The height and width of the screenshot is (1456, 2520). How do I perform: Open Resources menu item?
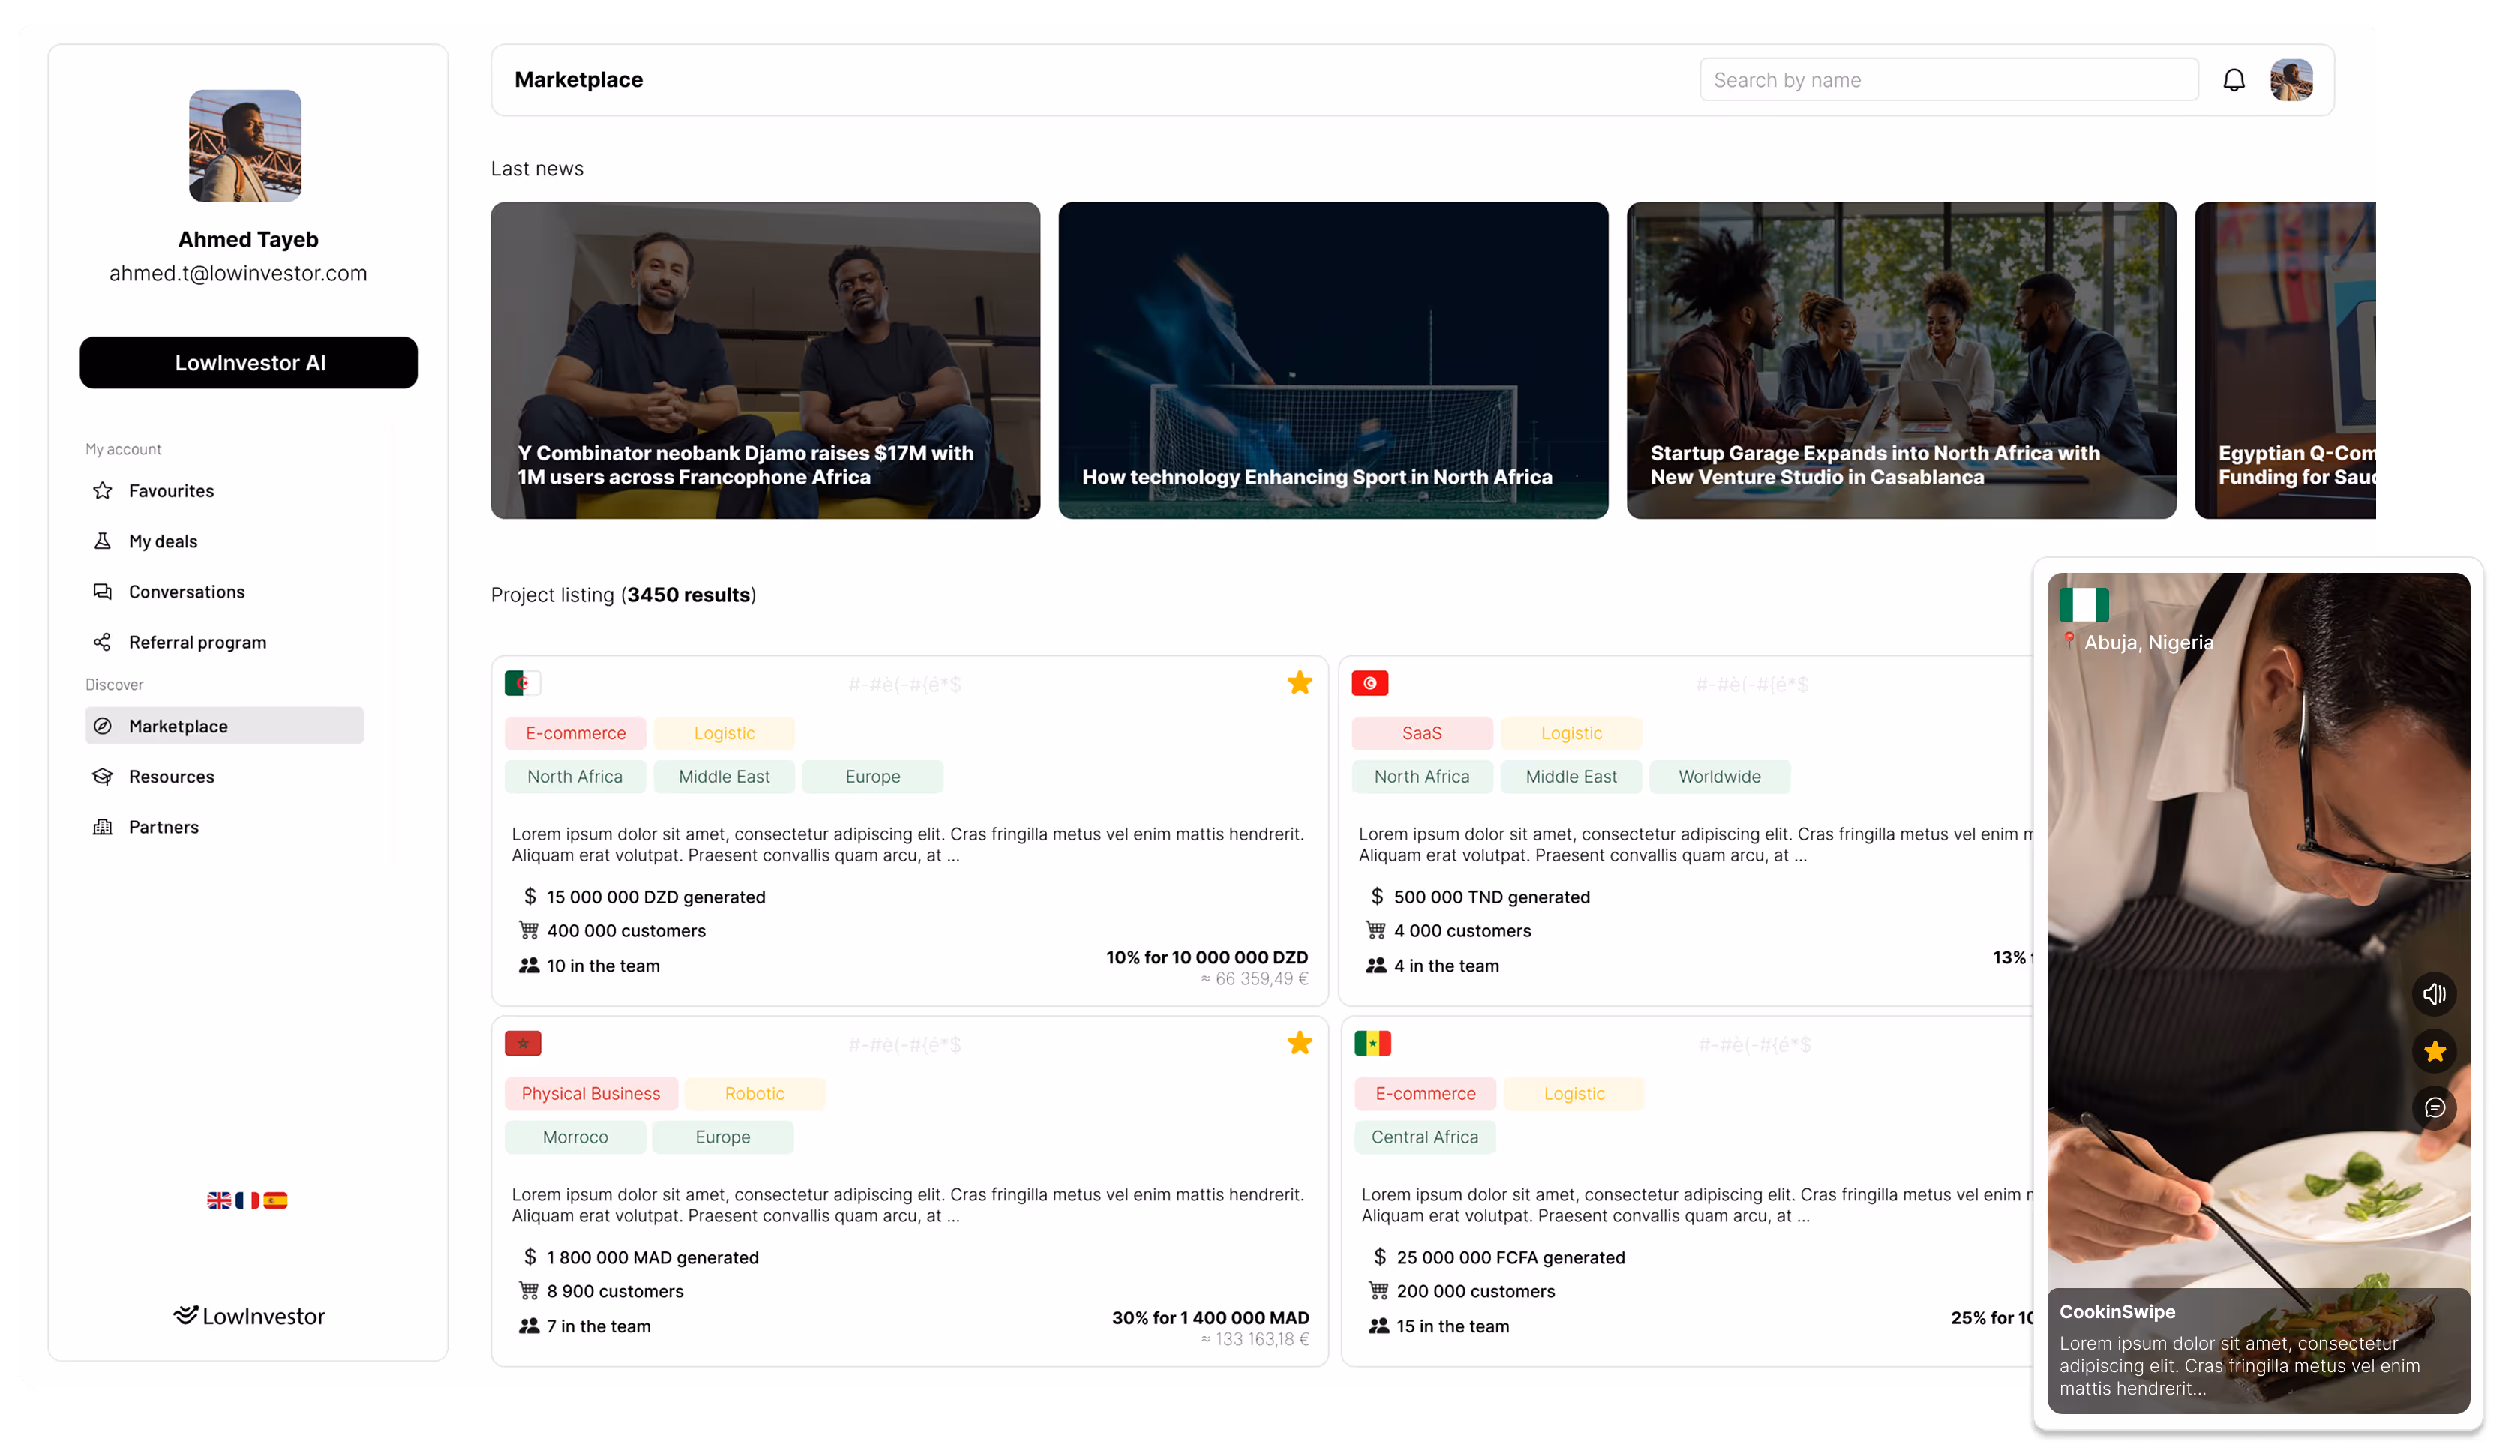[224, 777]
